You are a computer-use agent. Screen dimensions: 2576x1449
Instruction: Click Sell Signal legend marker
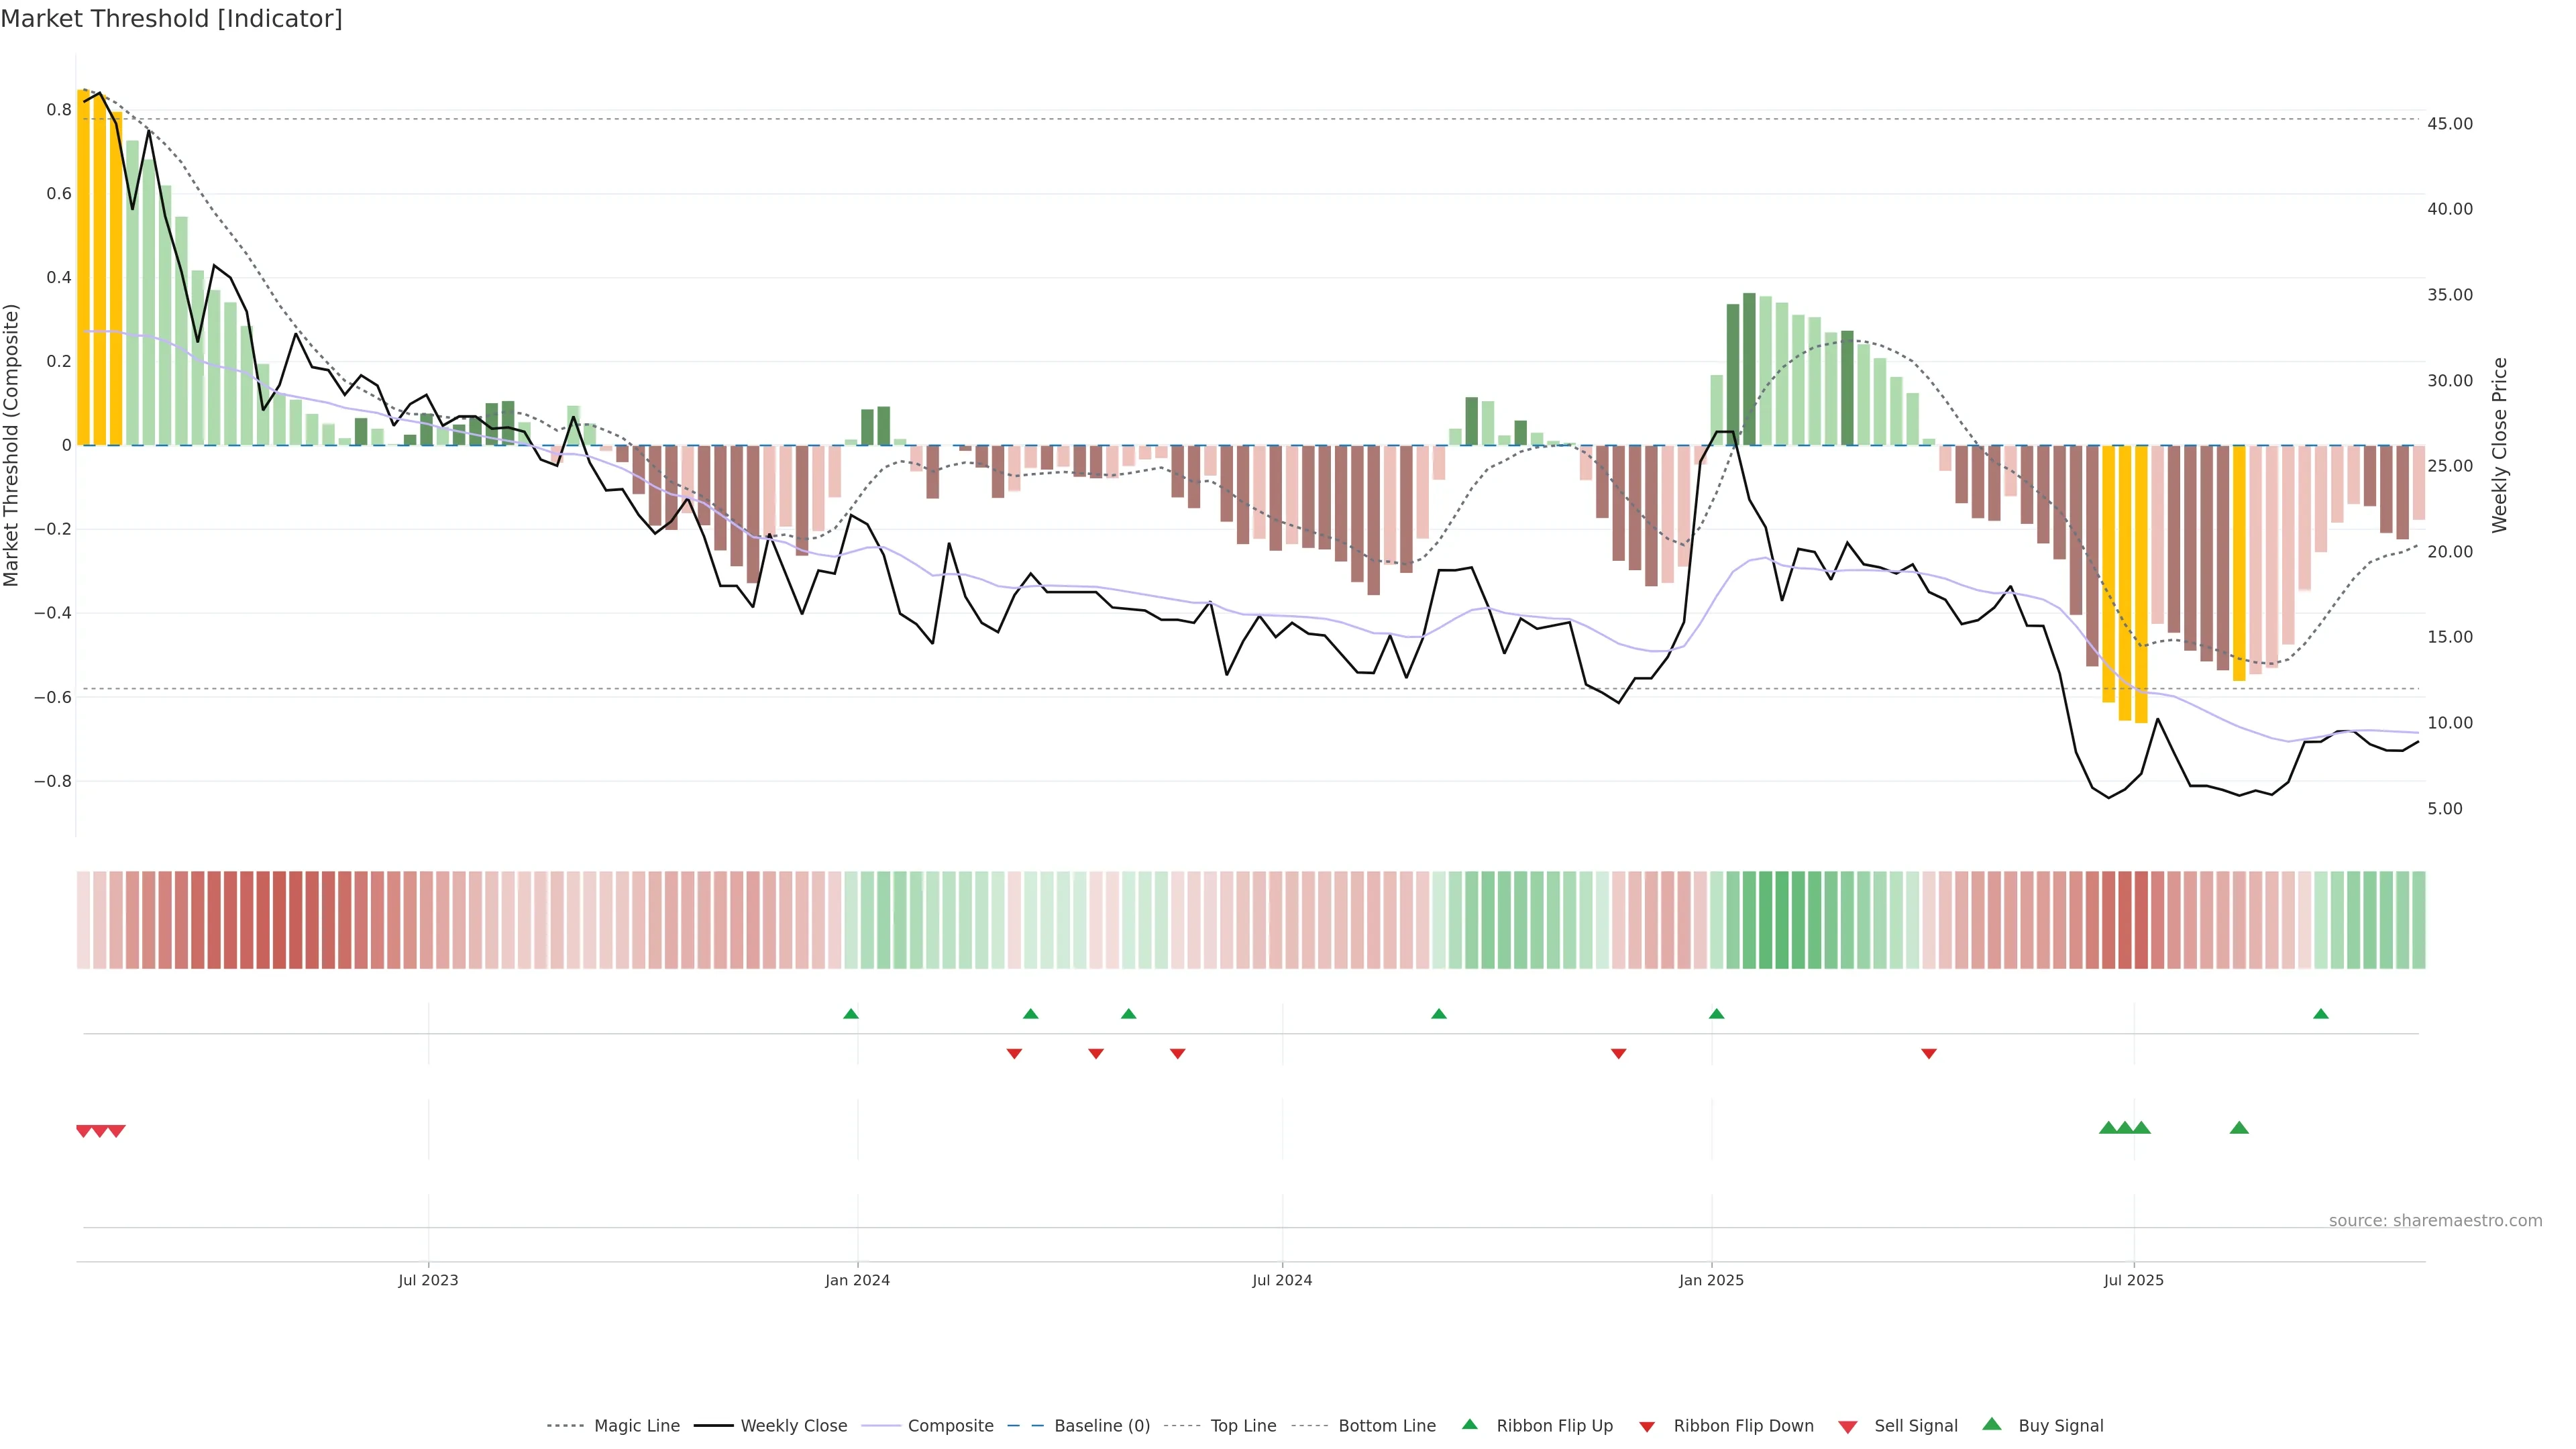tap(1848, 1427)
